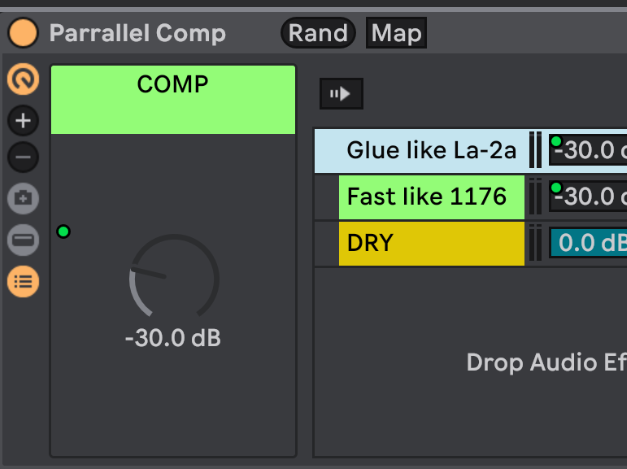Viewport: 627px width, 469px height.
Task: Click the Parrallel Comp title bar
Action: (137, 33)
